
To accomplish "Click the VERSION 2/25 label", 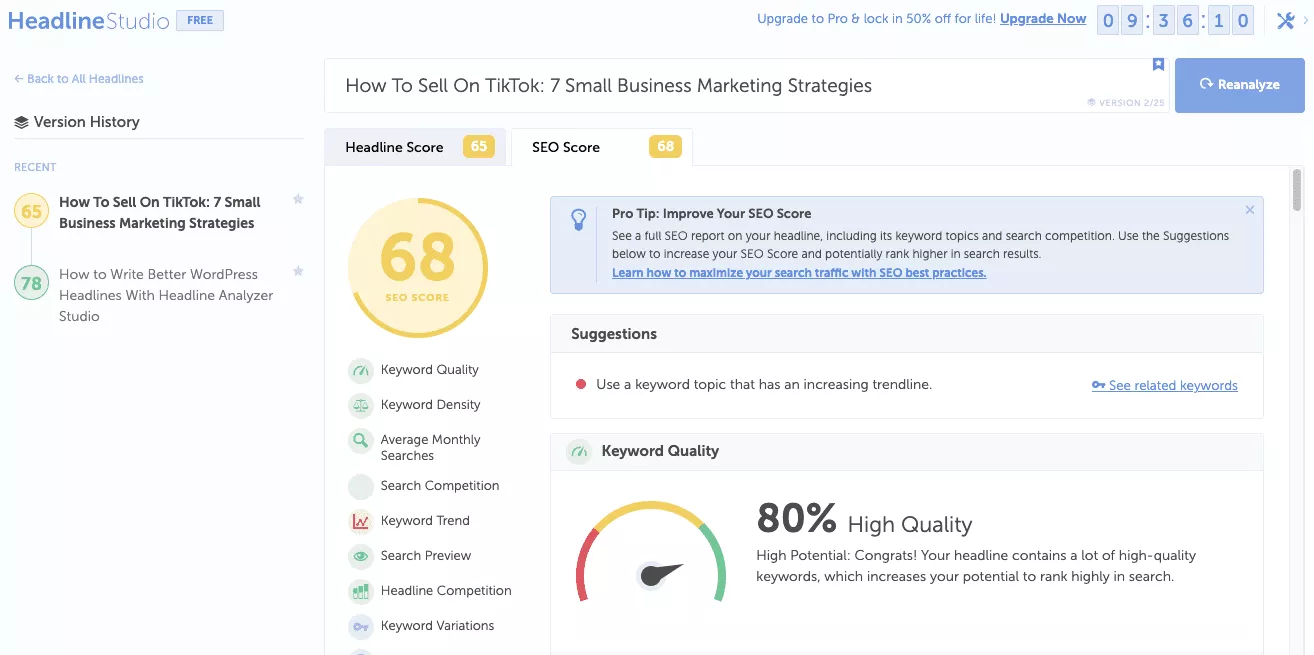I will 1126,103.
